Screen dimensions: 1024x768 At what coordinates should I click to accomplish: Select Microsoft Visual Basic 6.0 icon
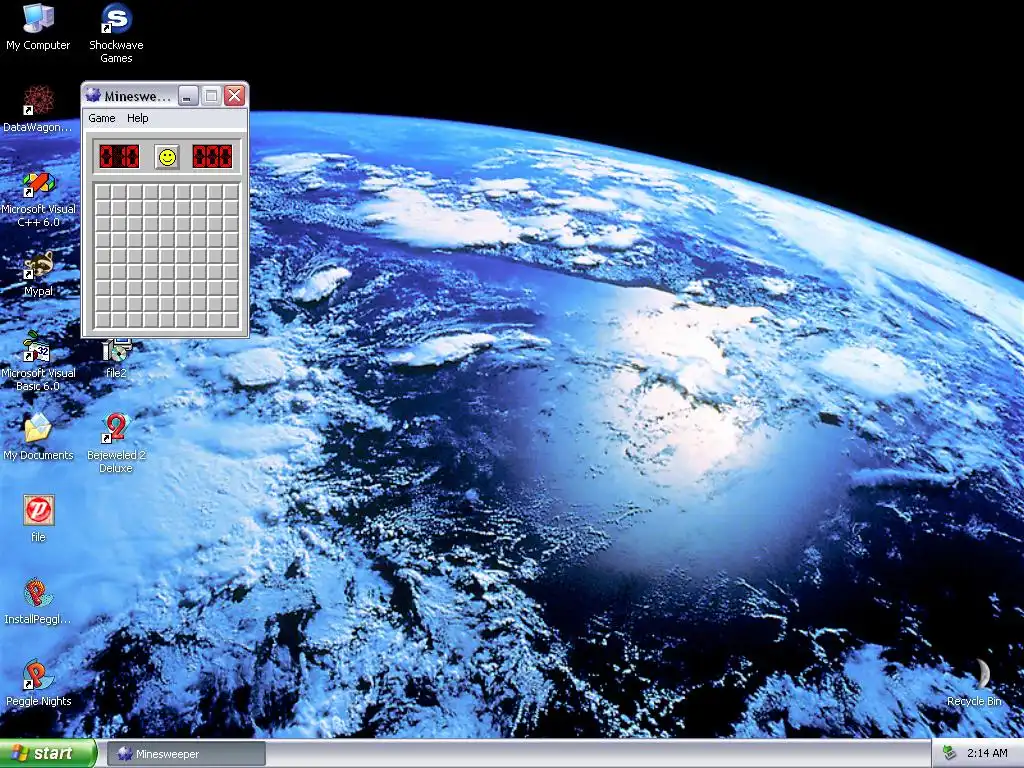pos(38,362)
